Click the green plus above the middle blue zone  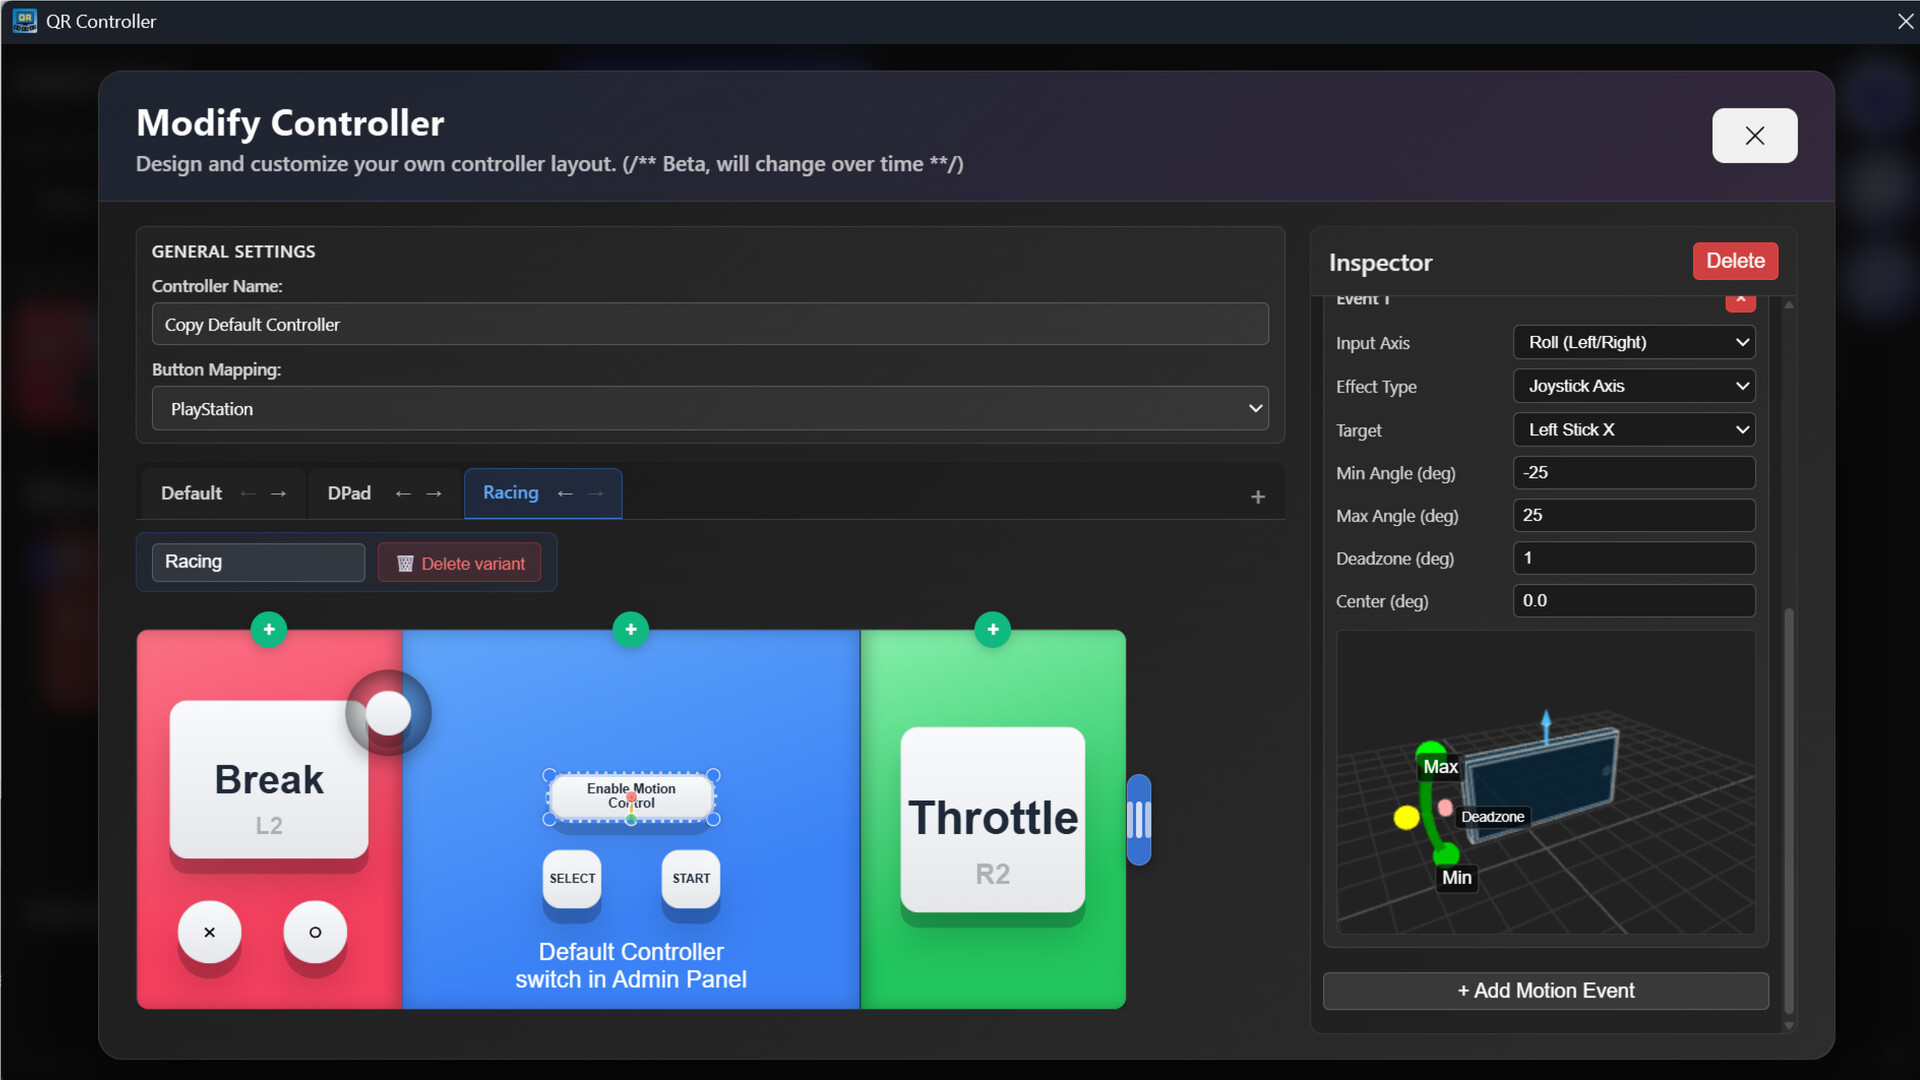click(x=631, y=629)
